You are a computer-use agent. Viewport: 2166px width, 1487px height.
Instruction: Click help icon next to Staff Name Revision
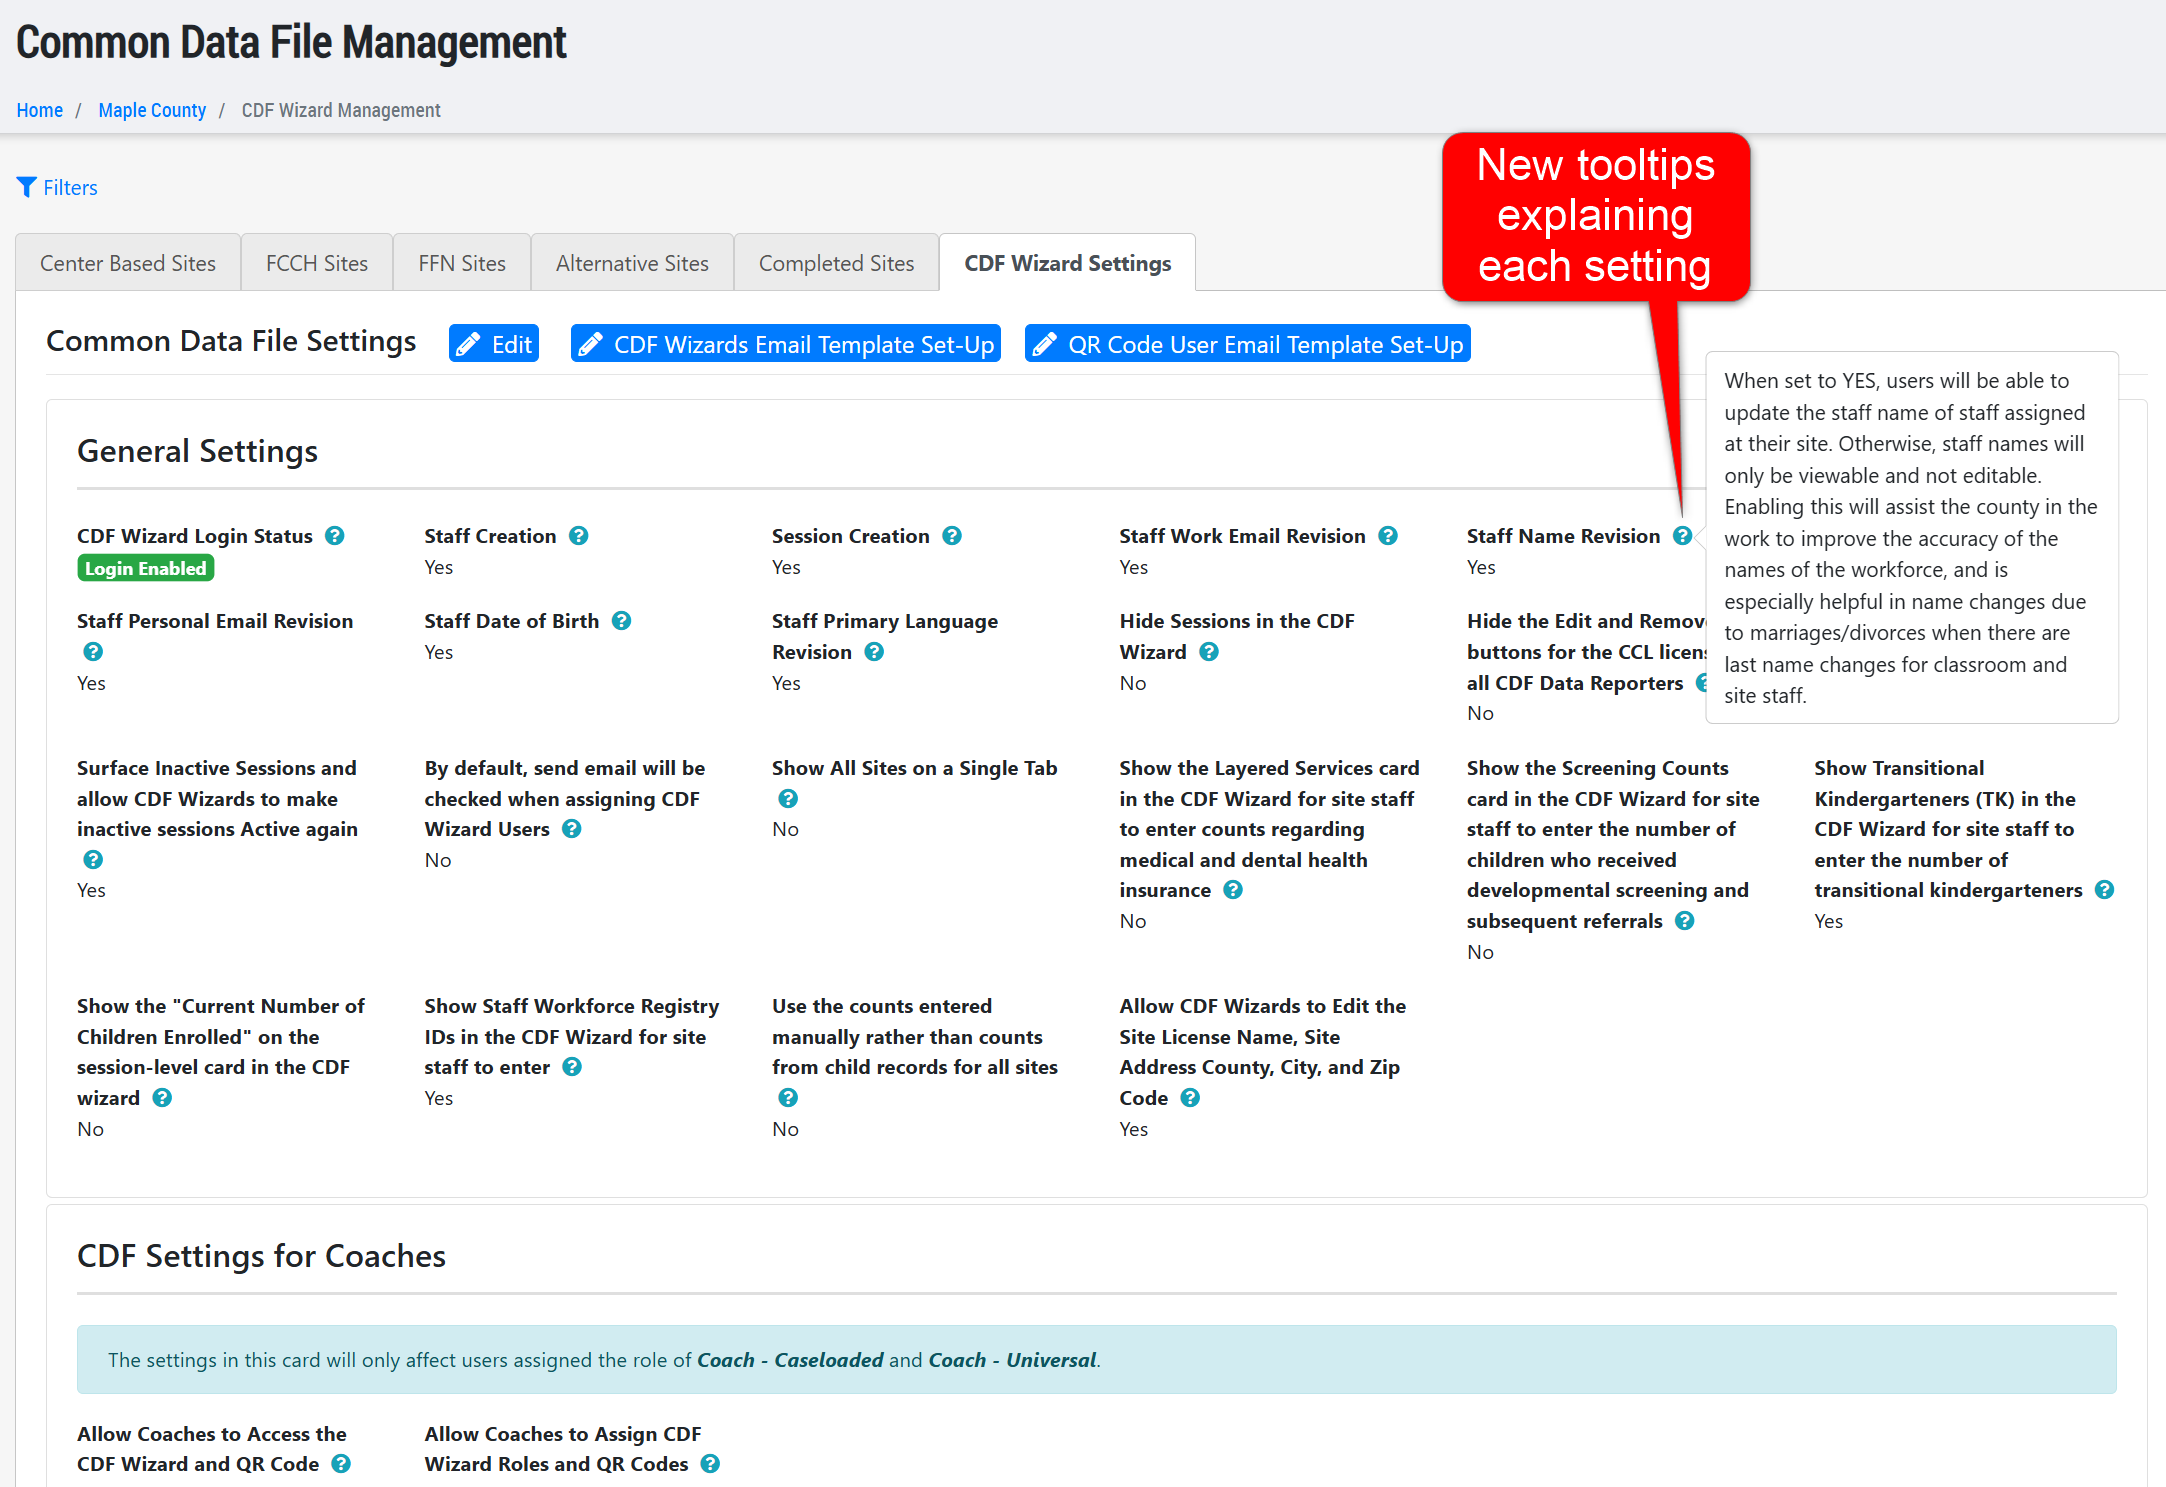coord(1682,536)
